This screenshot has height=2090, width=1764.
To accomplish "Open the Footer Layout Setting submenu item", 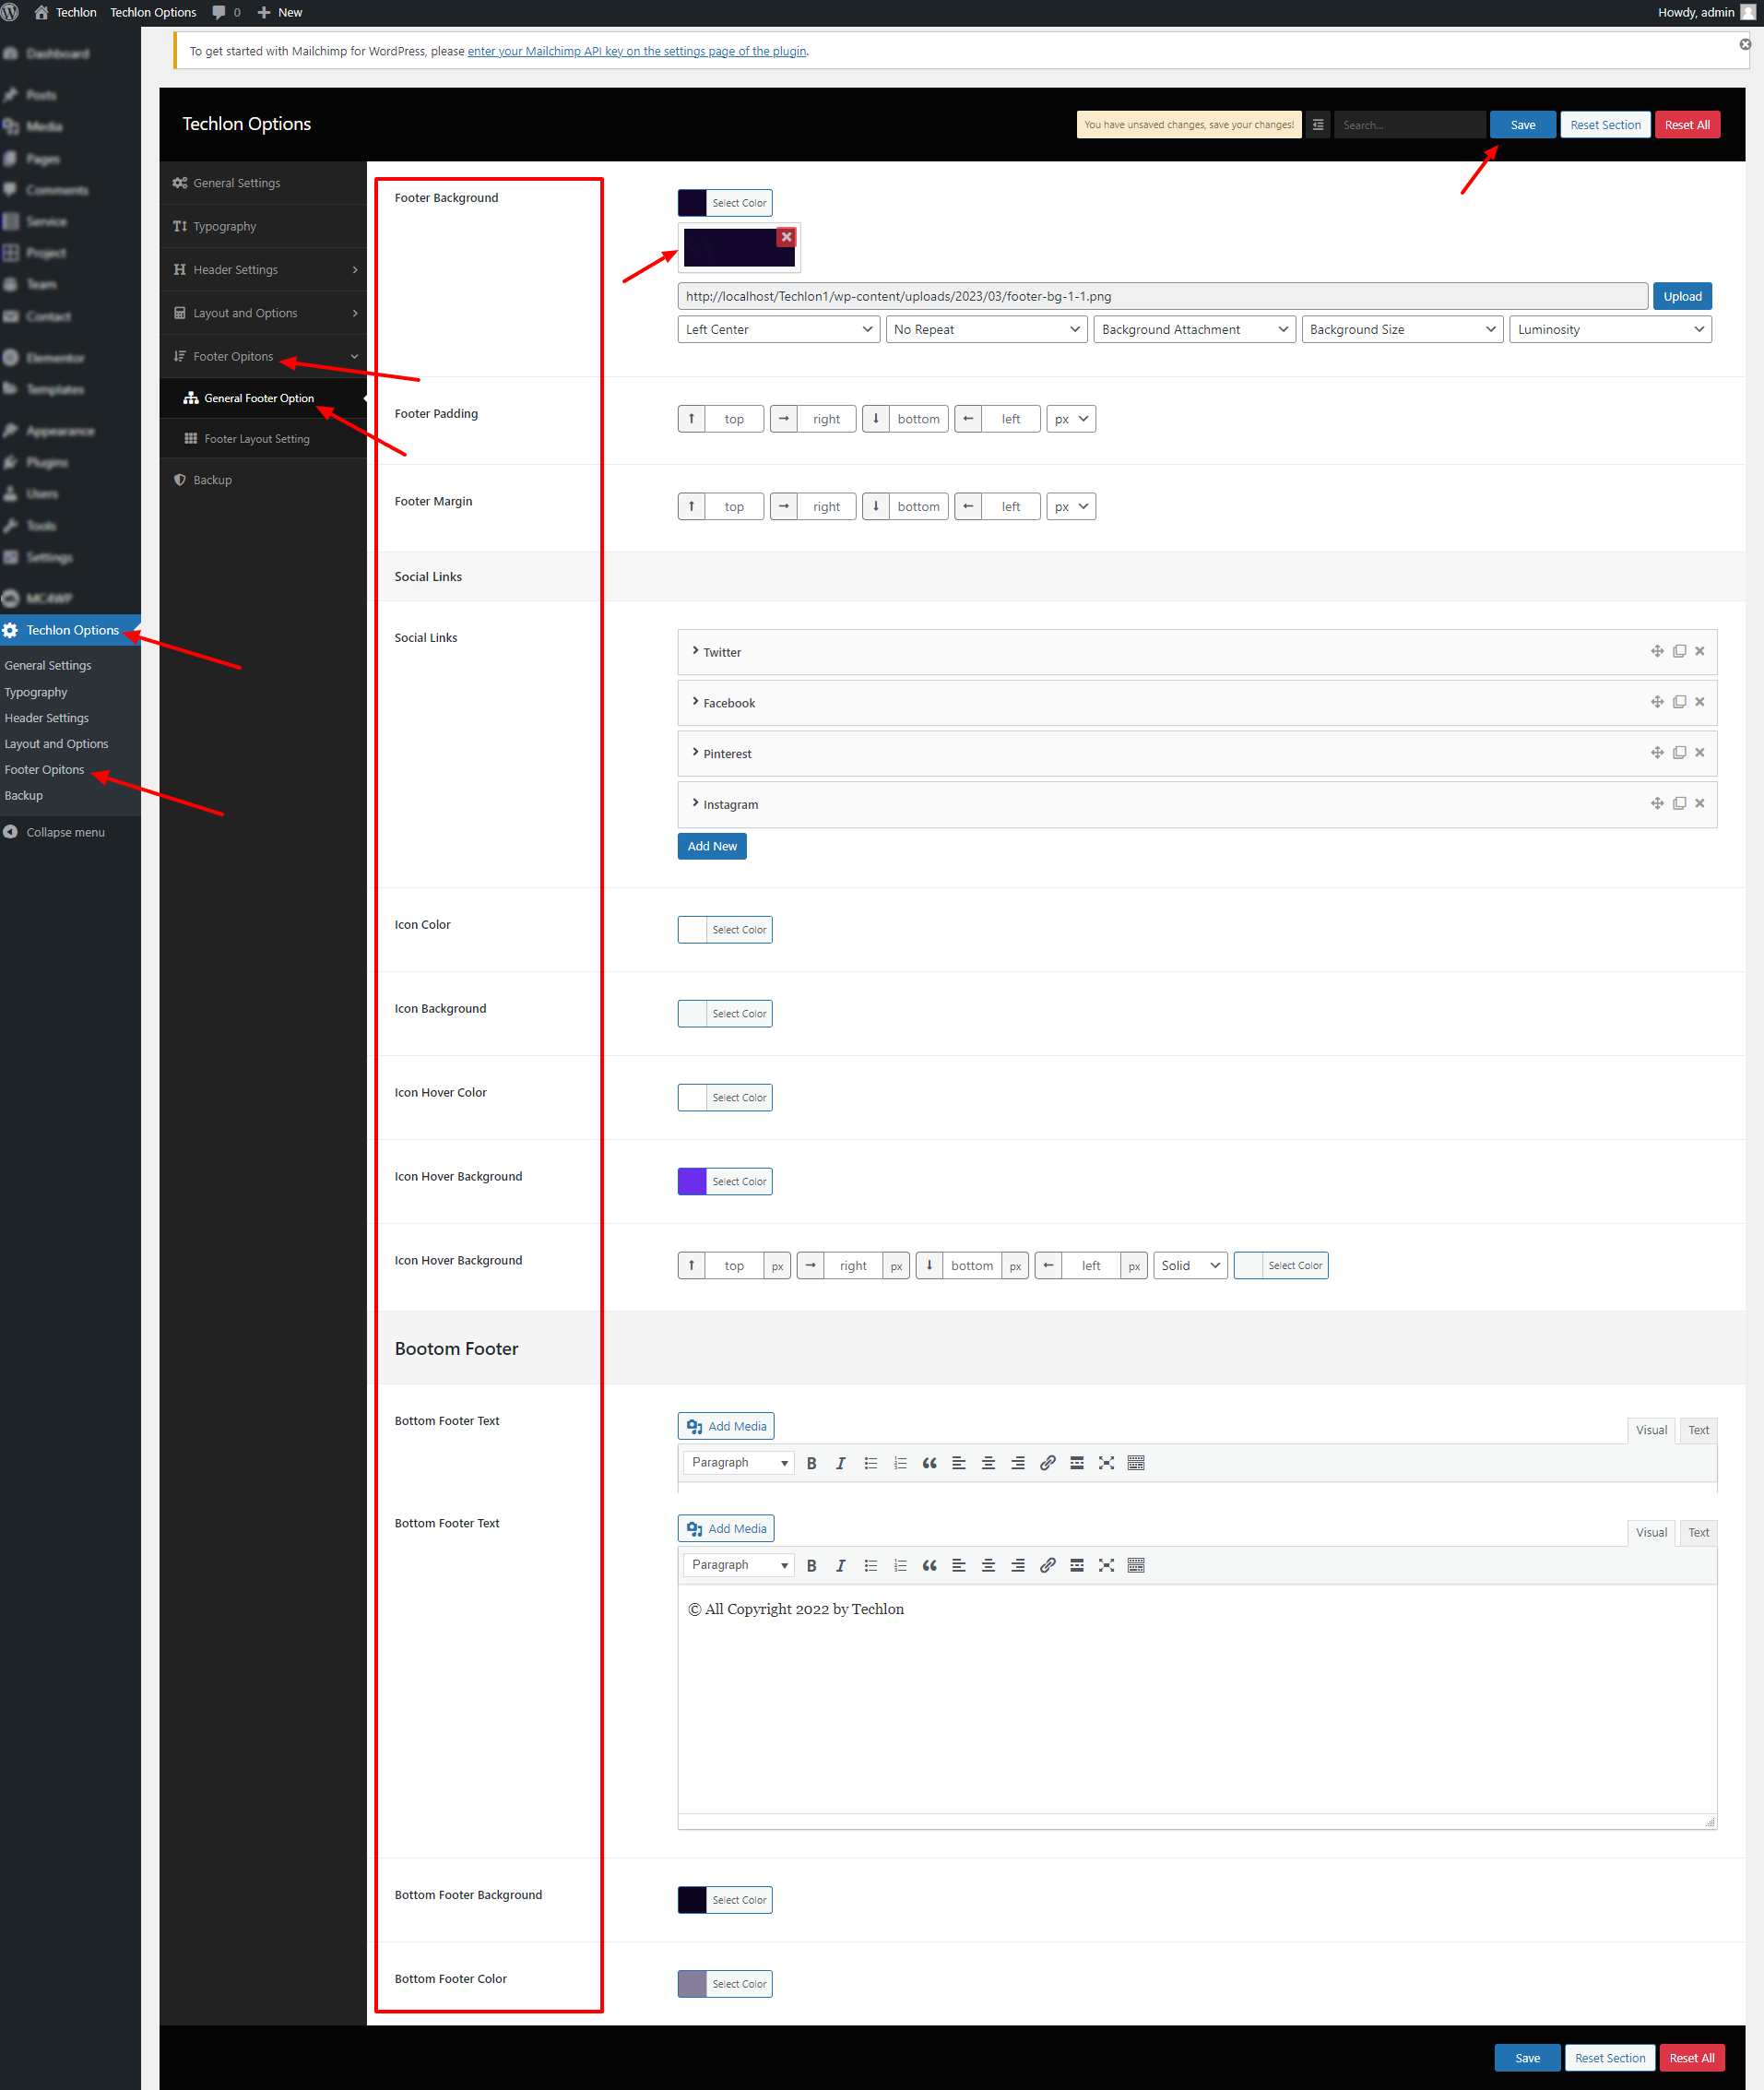I will point(256,439).
